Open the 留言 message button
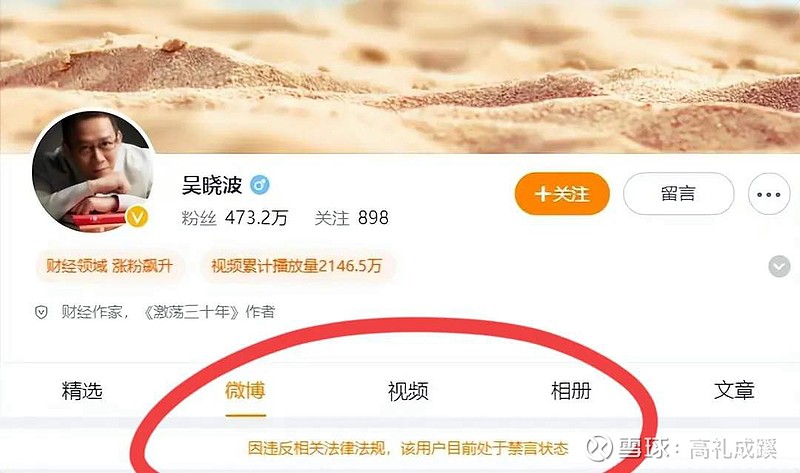This screenshot has width=800, height=473. point(678,194)
